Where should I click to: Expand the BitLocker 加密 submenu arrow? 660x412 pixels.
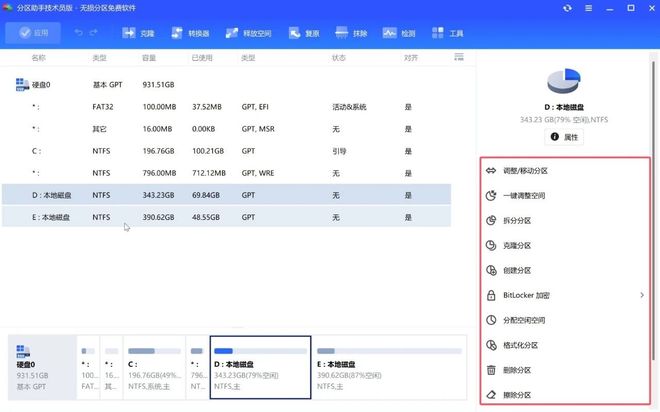[x=642, y=295]
